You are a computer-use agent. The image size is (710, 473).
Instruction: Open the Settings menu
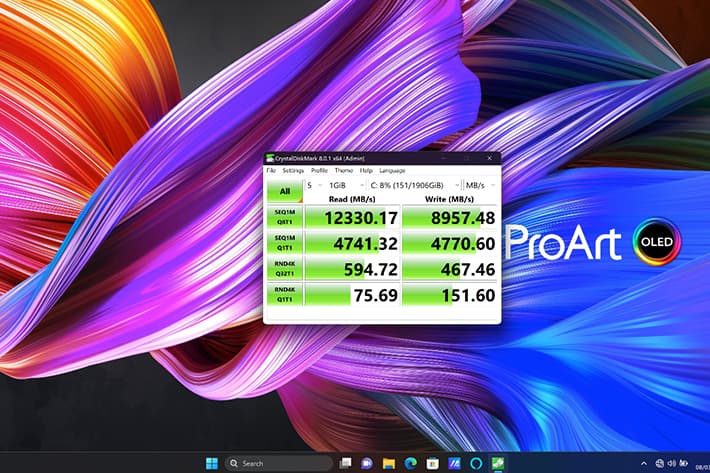tap(293, 171)
